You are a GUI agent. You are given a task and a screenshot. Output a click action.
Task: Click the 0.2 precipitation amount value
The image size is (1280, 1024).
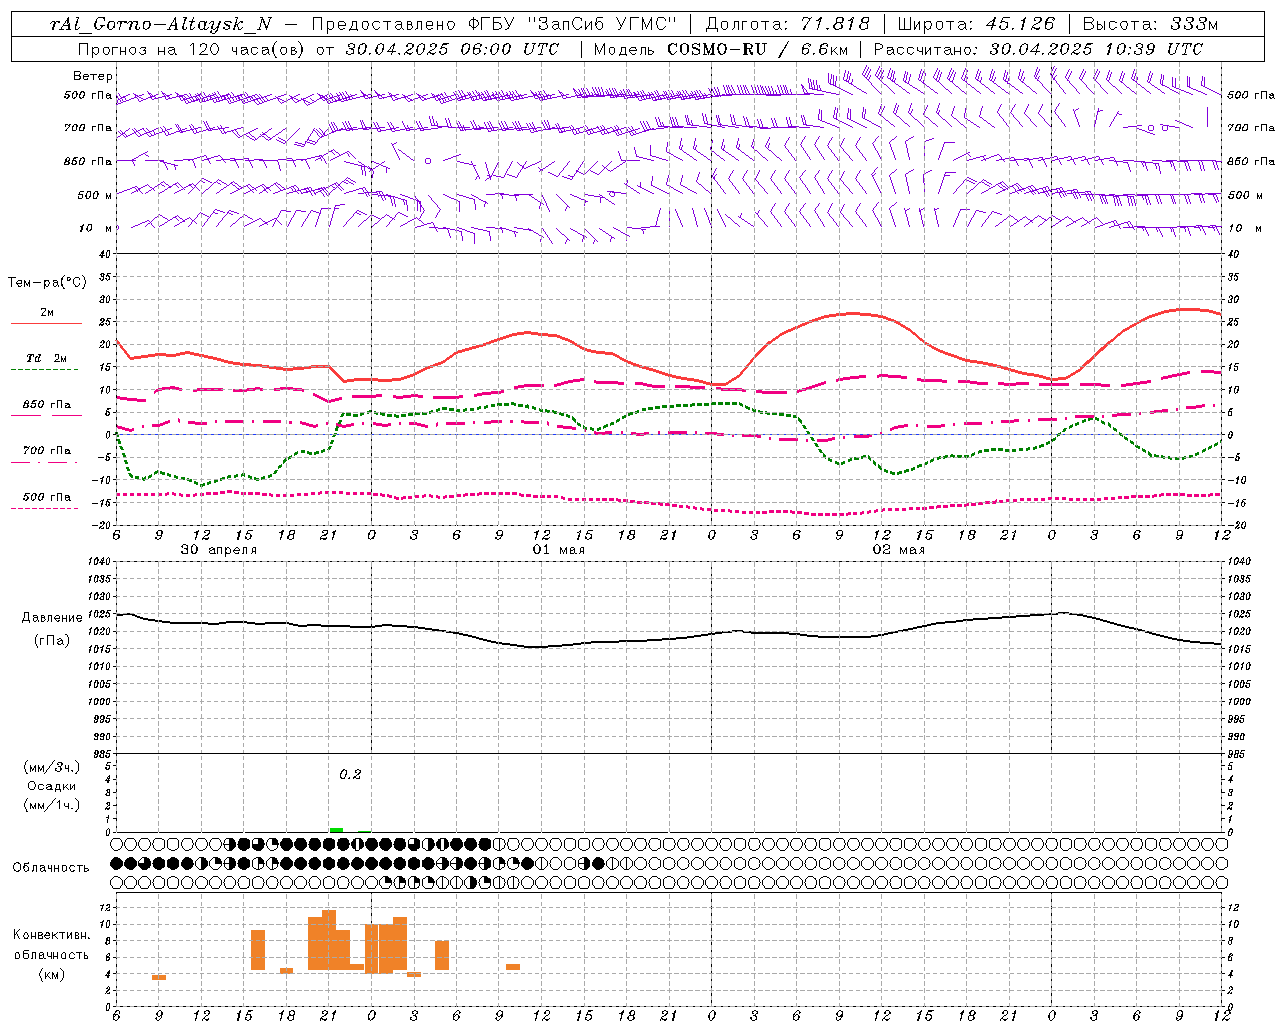tap(350, 774)
